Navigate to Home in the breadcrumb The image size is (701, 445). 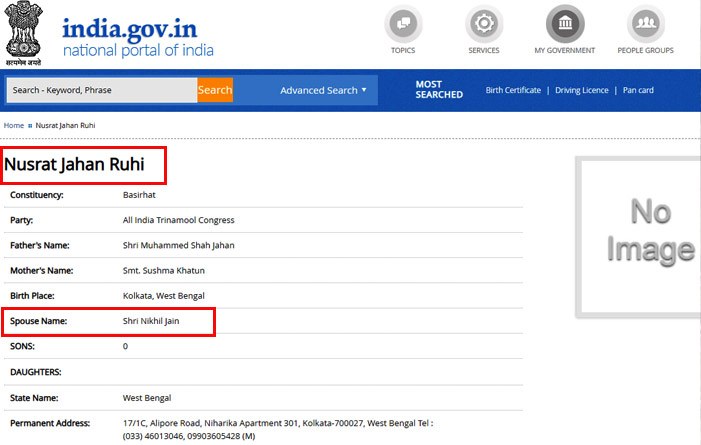click(x=14, y=125)
